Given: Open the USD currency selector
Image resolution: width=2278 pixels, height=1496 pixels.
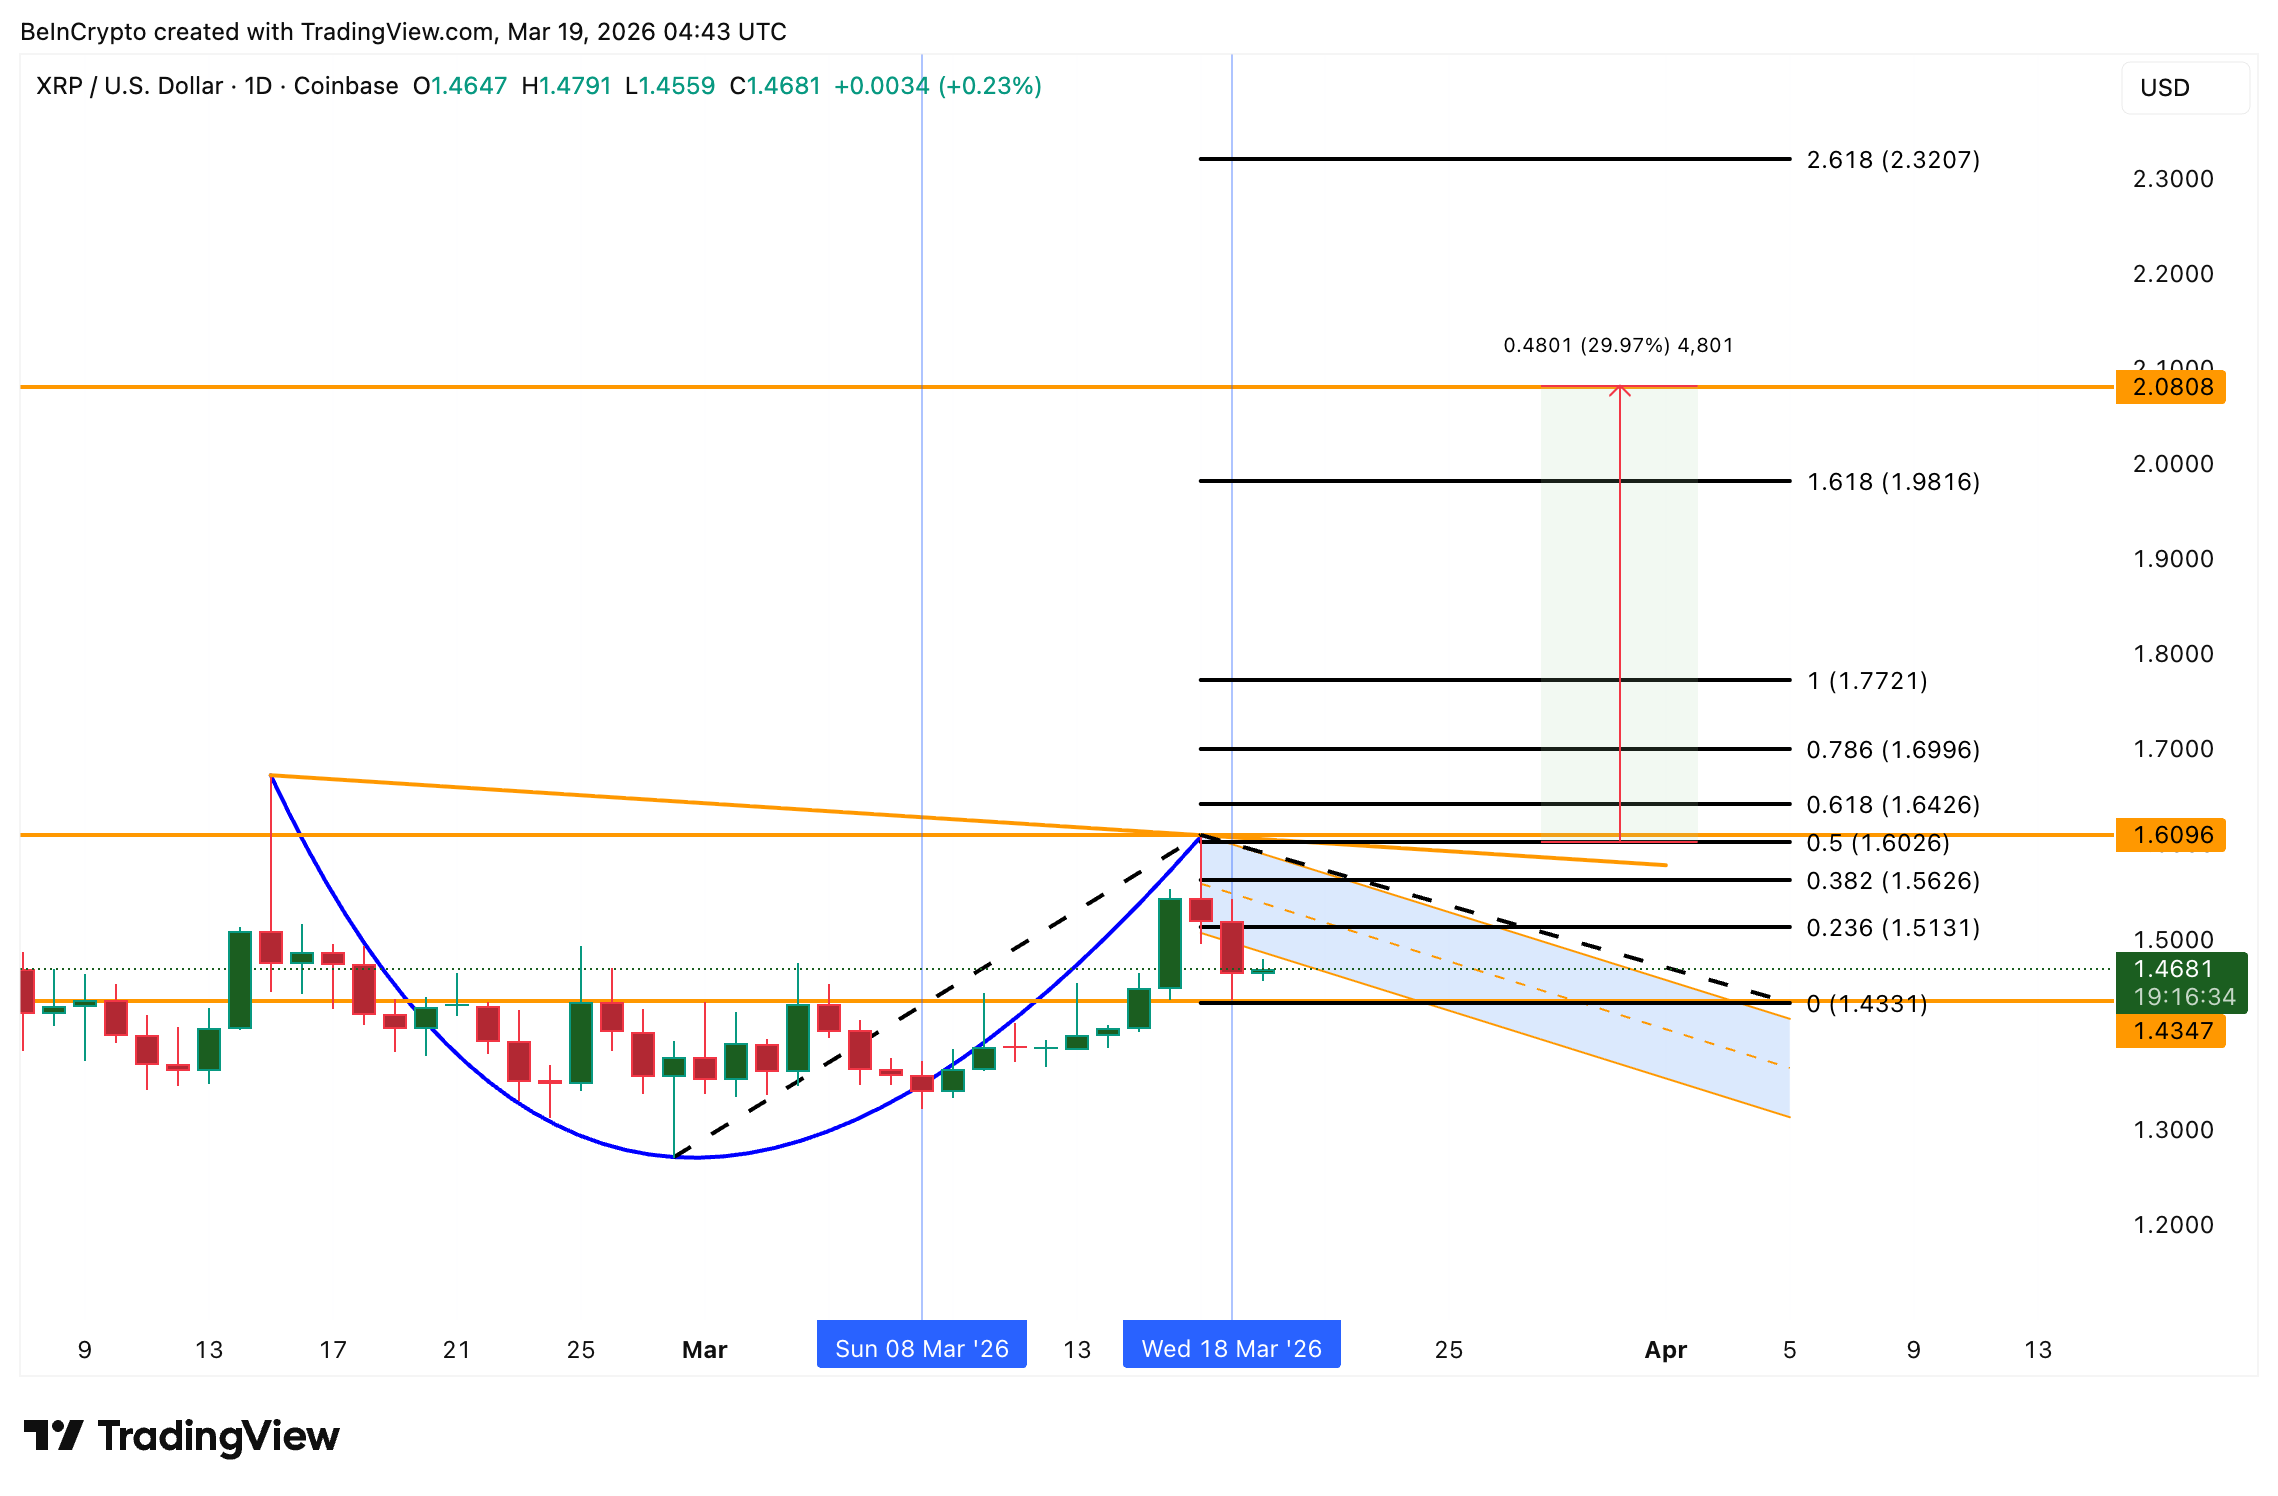Looking at the screenshot, I should [2167, 88].
